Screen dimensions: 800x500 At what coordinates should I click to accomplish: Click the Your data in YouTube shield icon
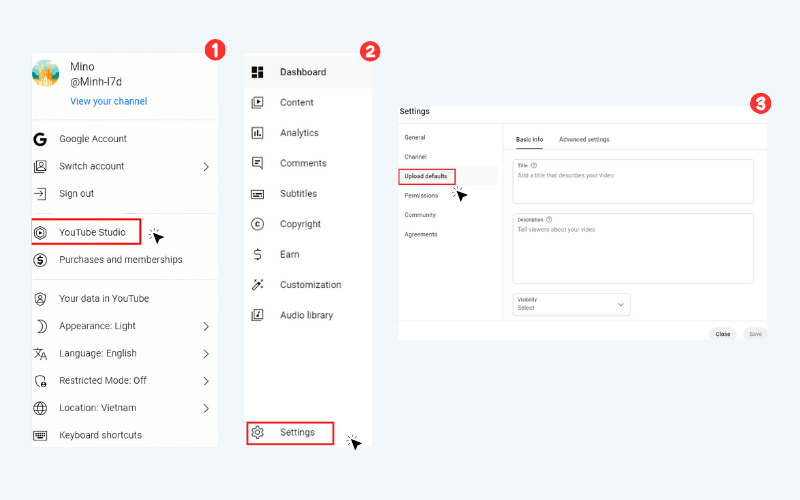pyautogui.click(x=40, y=298)
